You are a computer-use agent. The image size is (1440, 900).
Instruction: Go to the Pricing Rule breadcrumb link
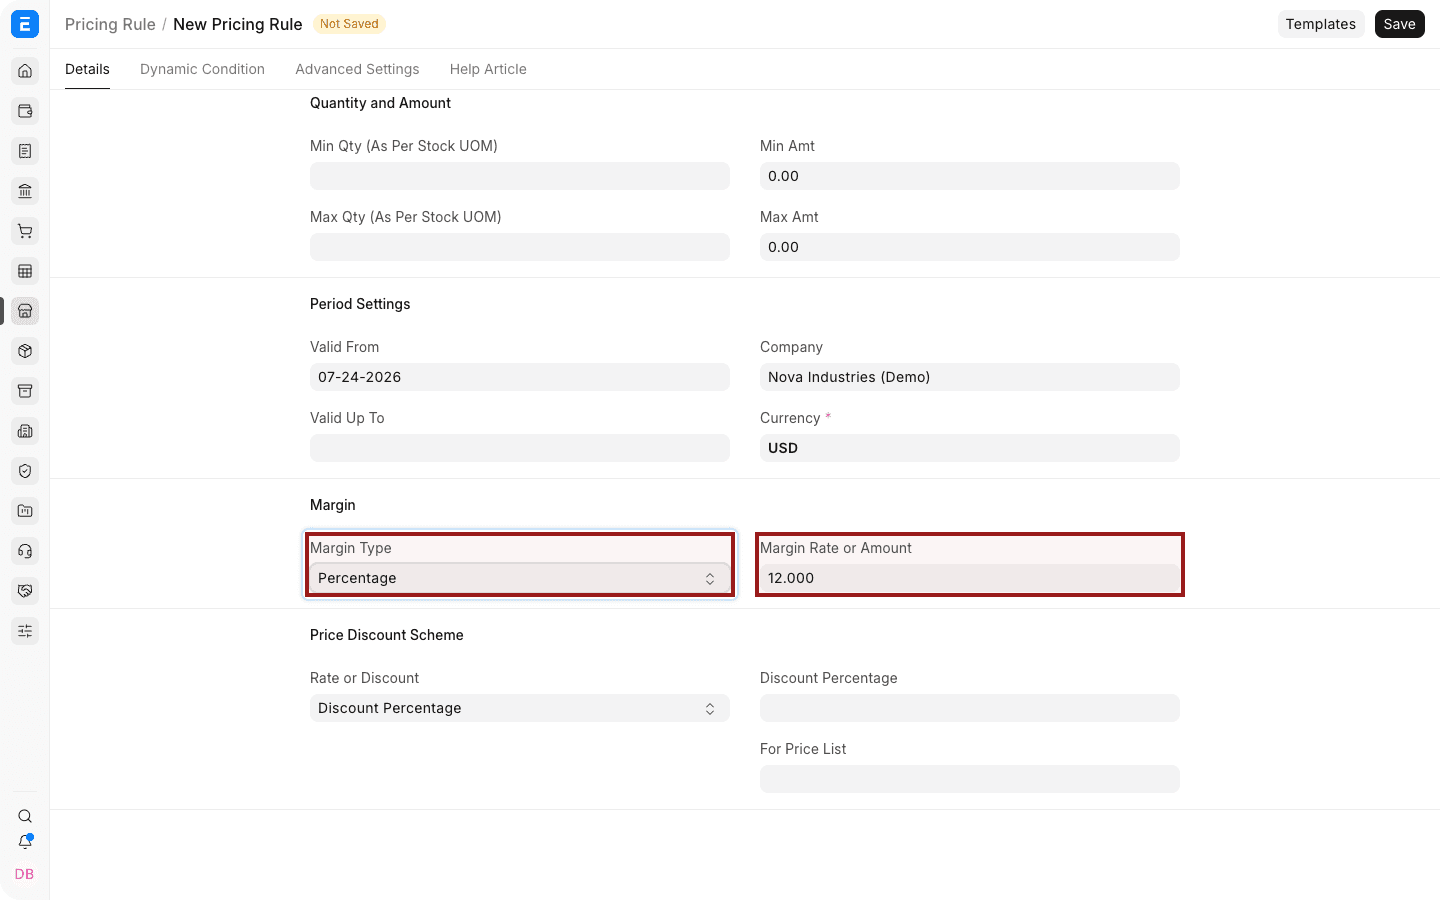point(110,24)
